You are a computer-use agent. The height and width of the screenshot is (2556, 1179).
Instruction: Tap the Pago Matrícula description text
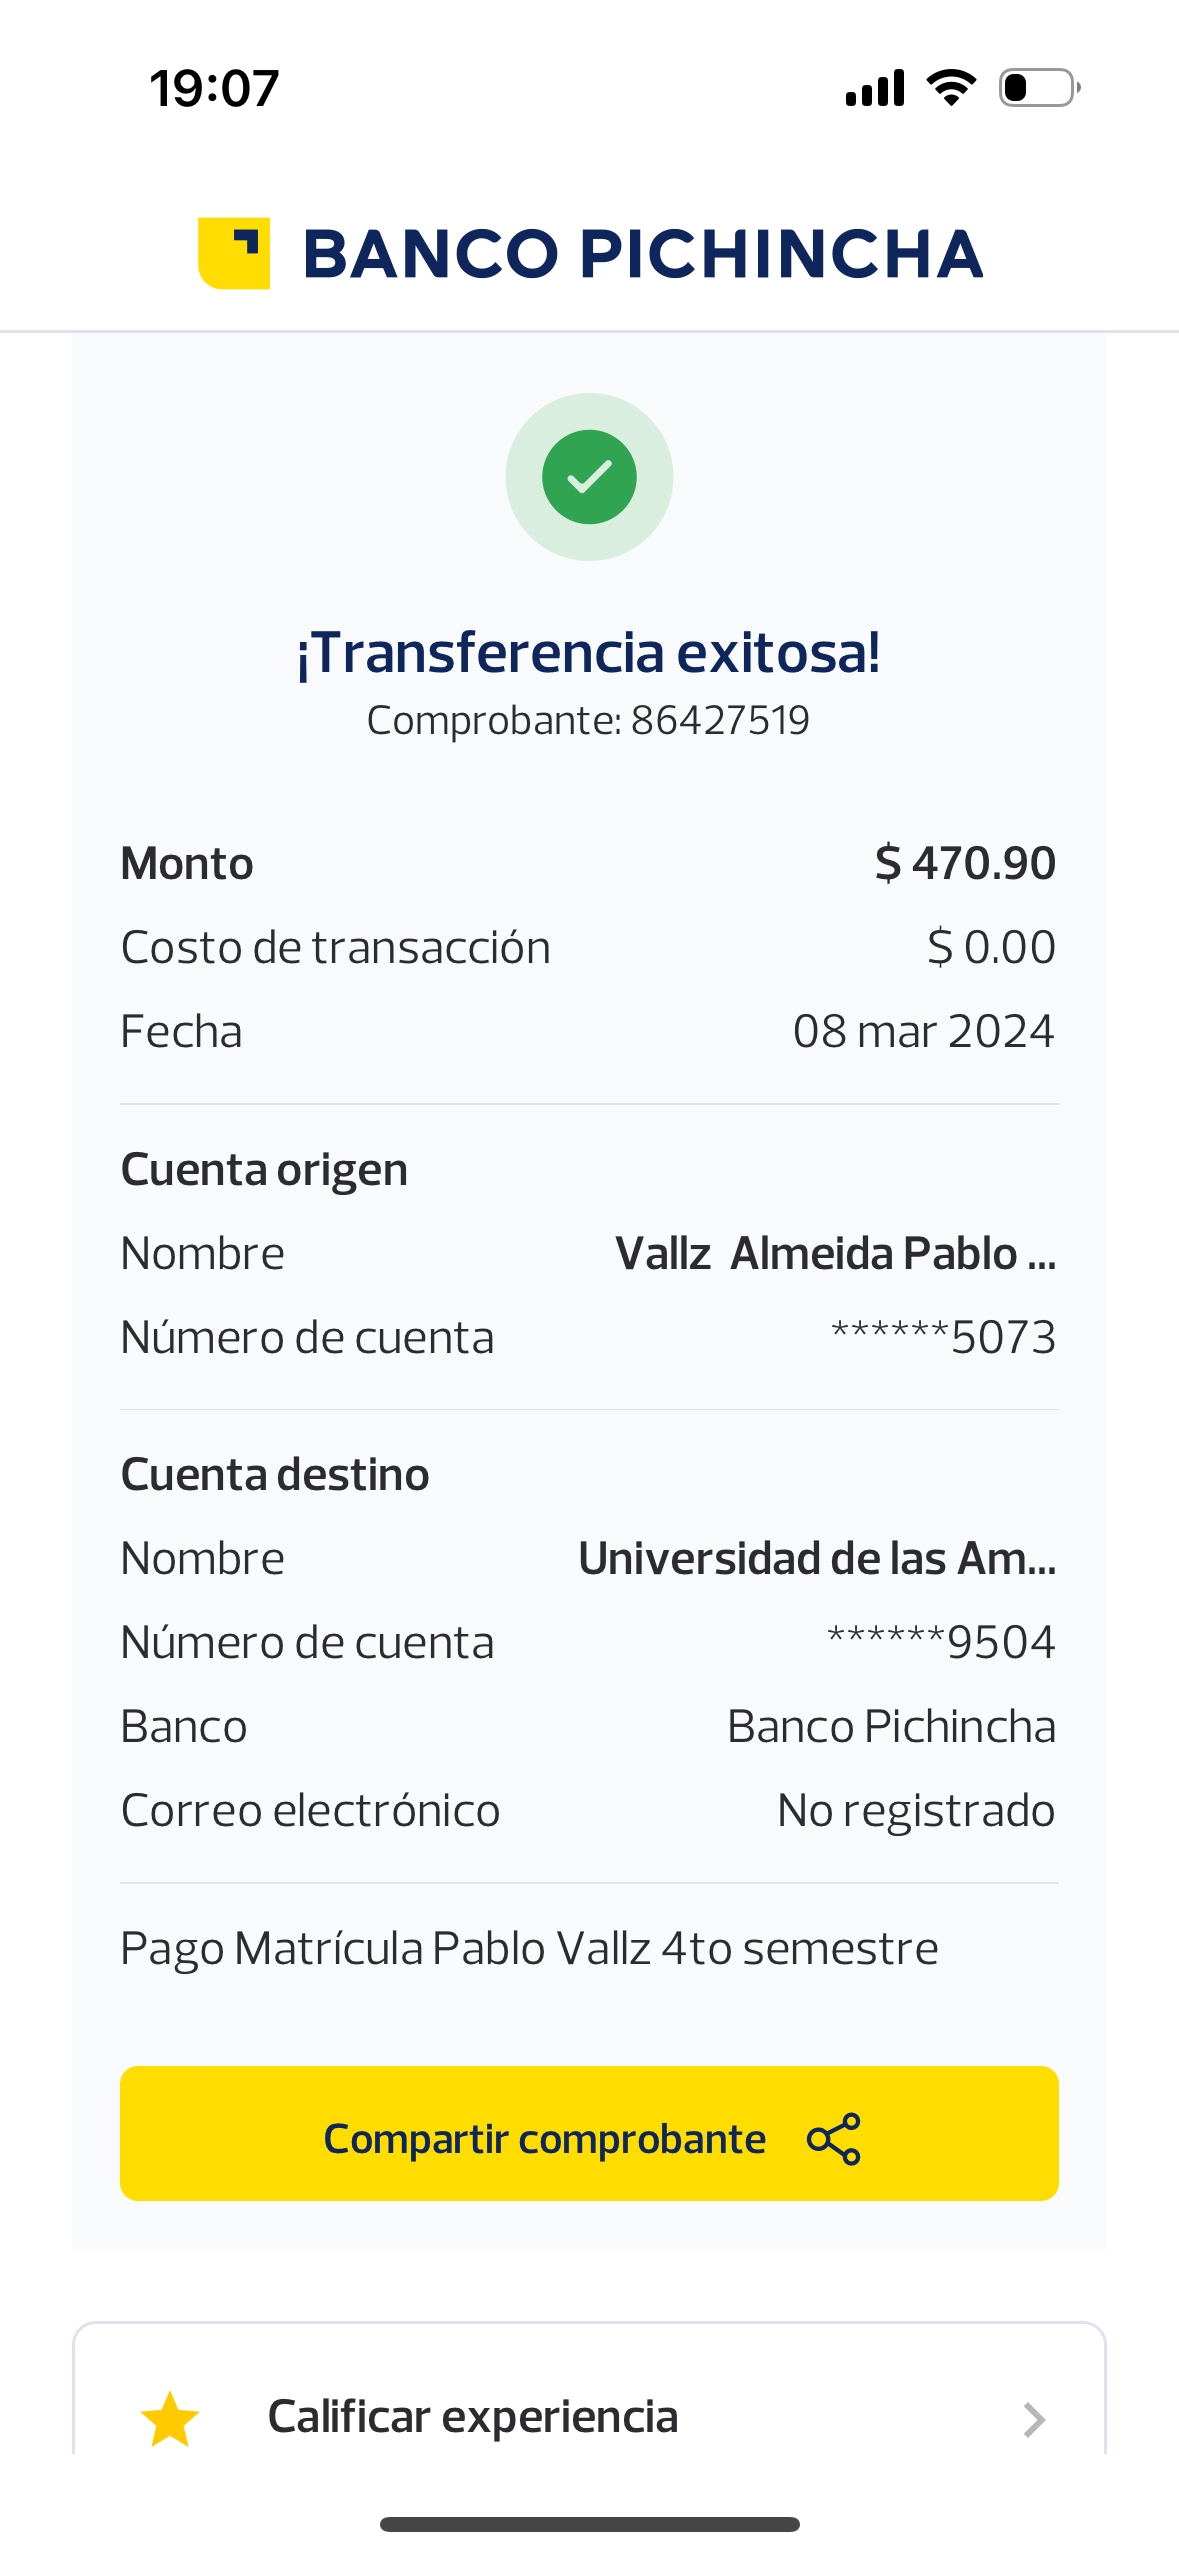(529, 1948)
